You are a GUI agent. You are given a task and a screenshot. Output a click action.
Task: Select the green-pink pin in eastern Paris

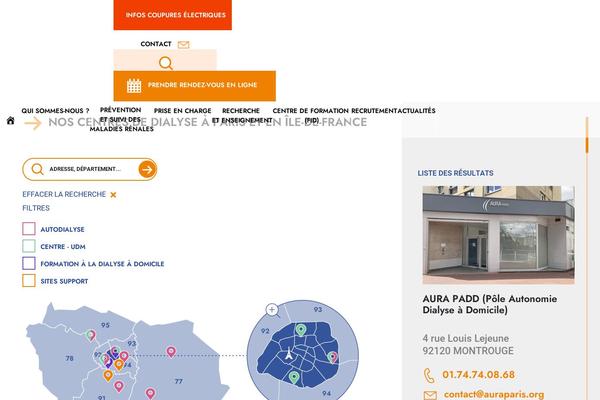point(333,358)
